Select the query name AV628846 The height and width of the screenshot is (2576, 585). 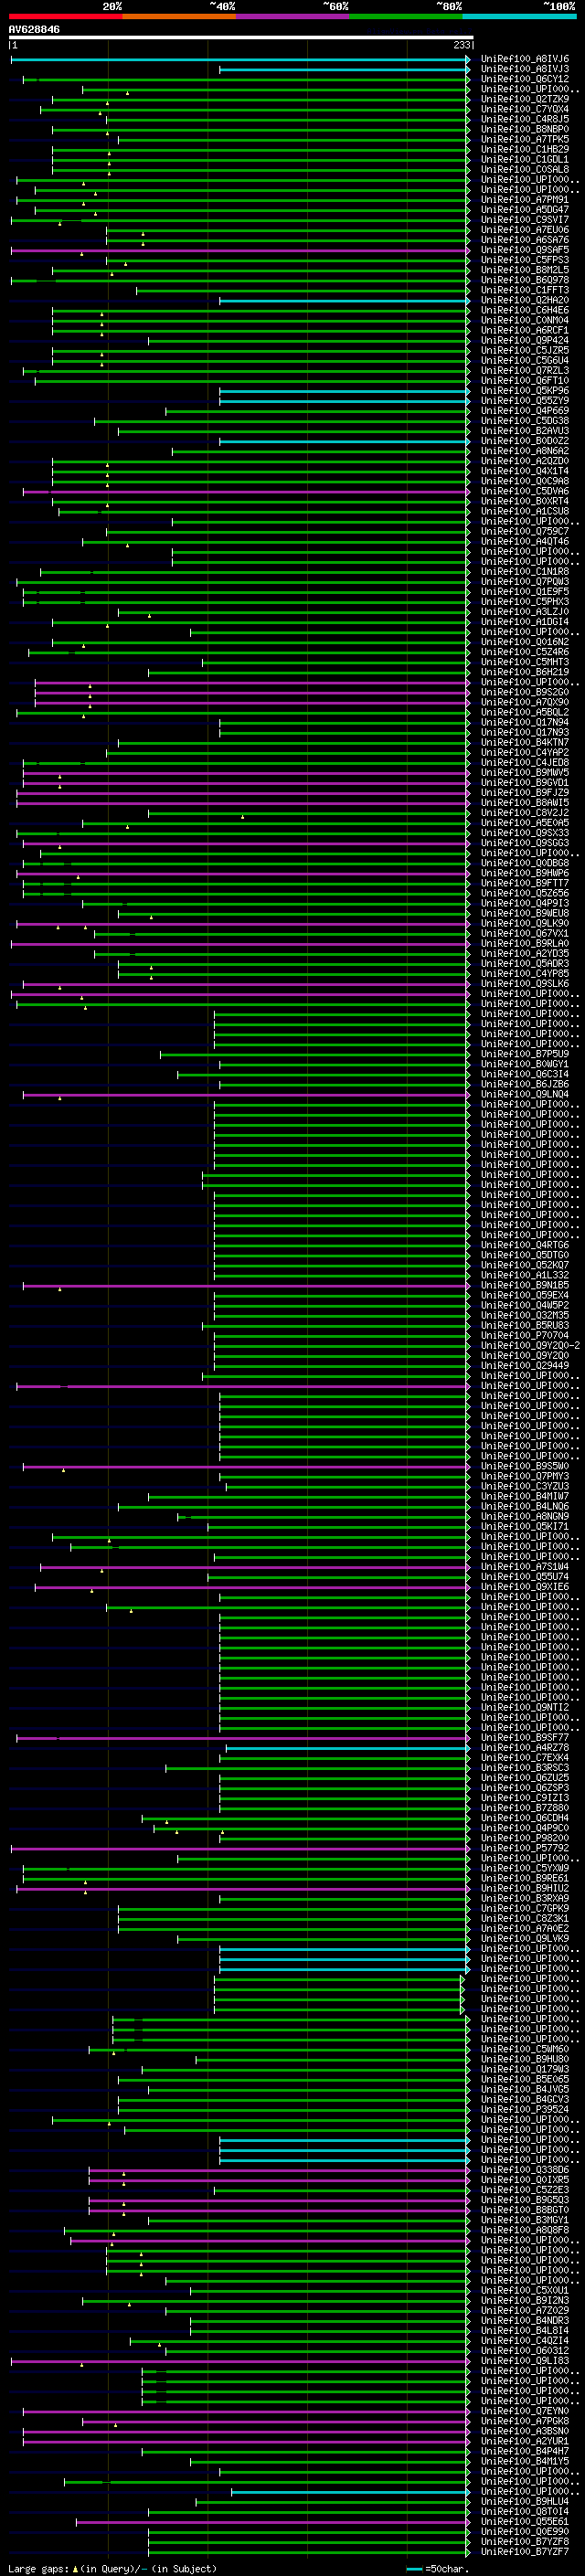[34, 29]
